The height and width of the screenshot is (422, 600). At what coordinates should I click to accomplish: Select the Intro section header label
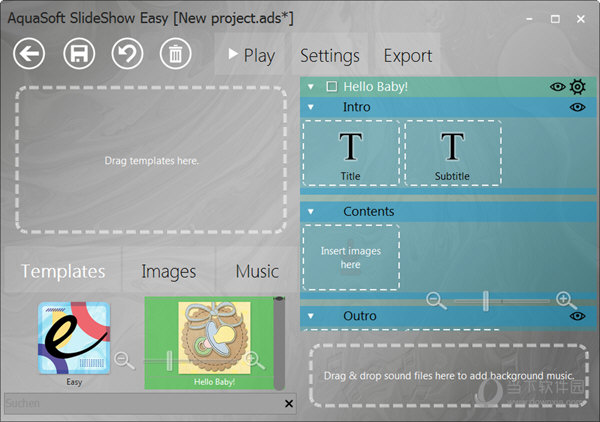[357, 107]
